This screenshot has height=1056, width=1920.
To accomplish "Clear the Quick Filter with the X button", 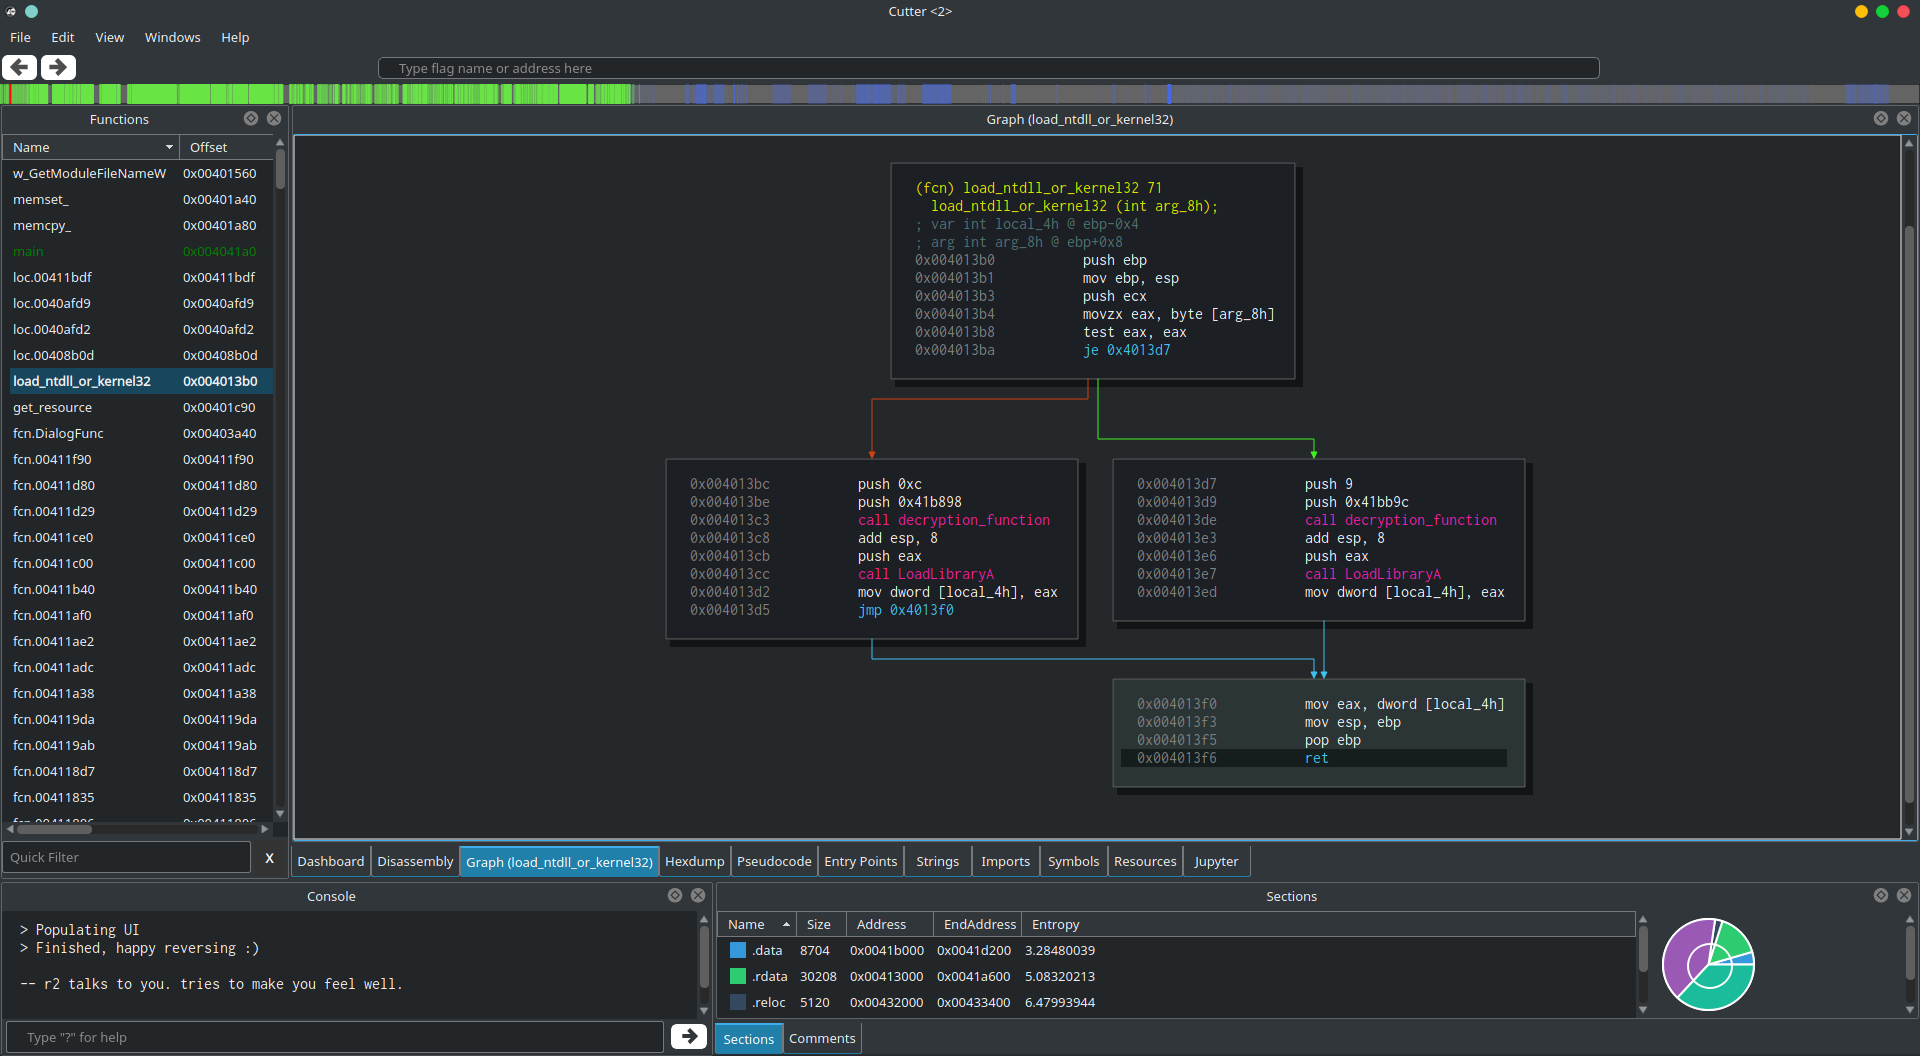I will 269,857.
